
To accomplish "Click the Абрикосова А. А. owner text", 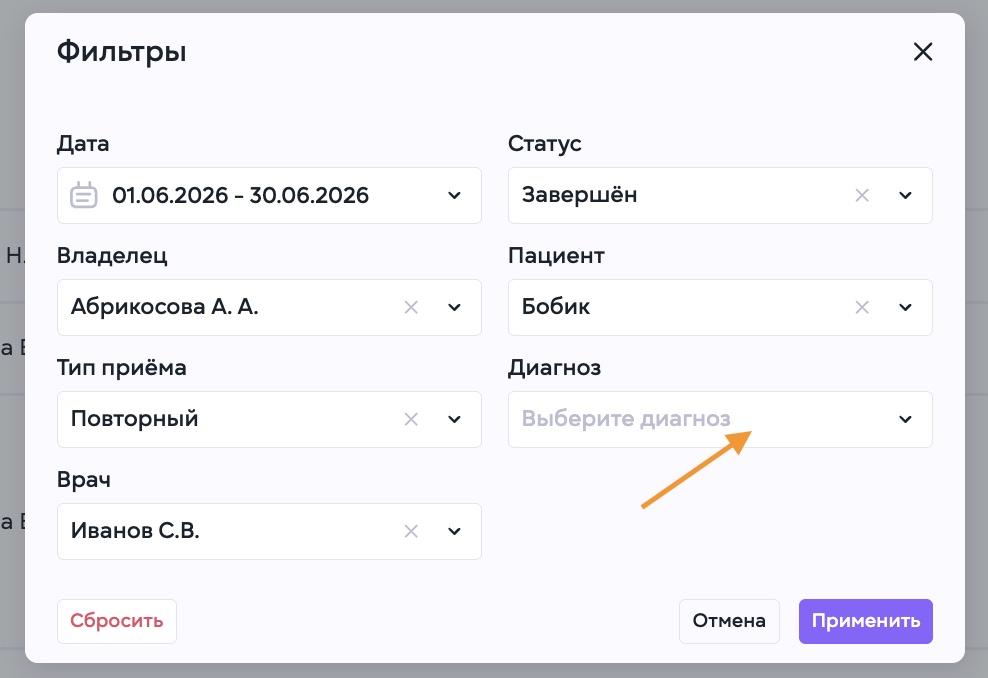I will [x=164, y=307].
